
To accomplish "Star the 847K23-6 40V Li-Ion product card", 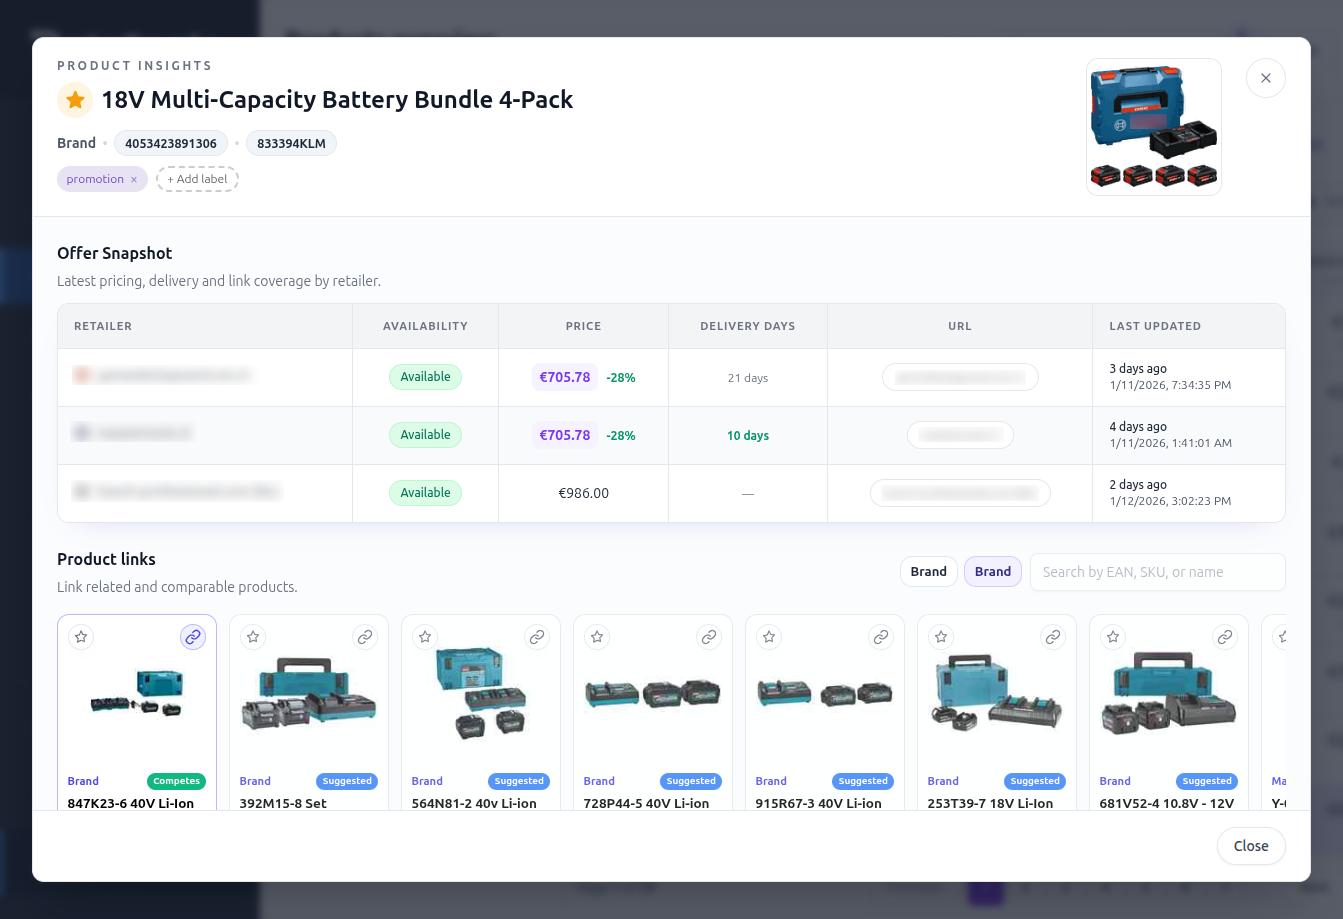I will [x=82, y=637].
